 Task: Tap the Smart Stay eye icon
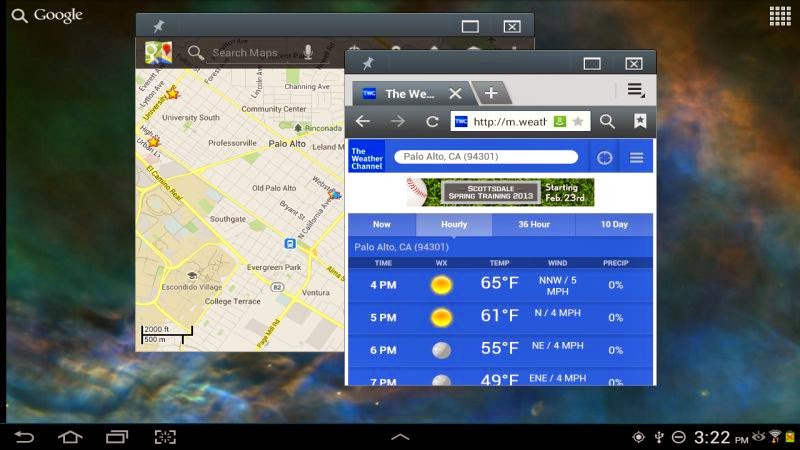tap(759, 436)
